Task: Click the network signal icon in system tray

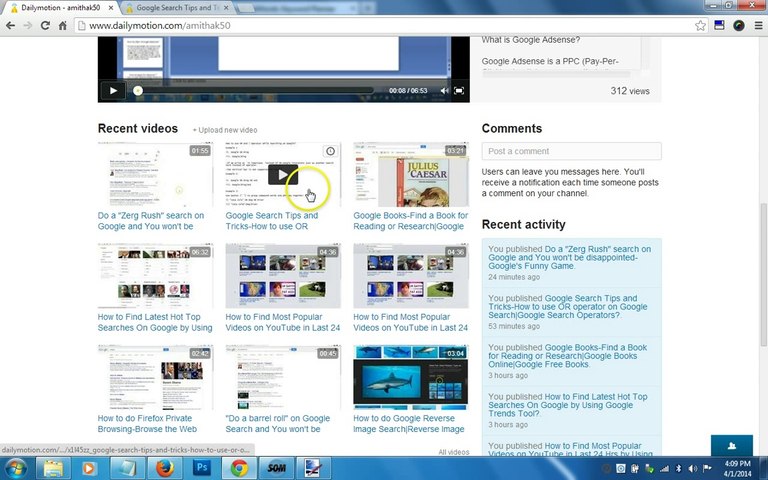Action: click(664, 469)
